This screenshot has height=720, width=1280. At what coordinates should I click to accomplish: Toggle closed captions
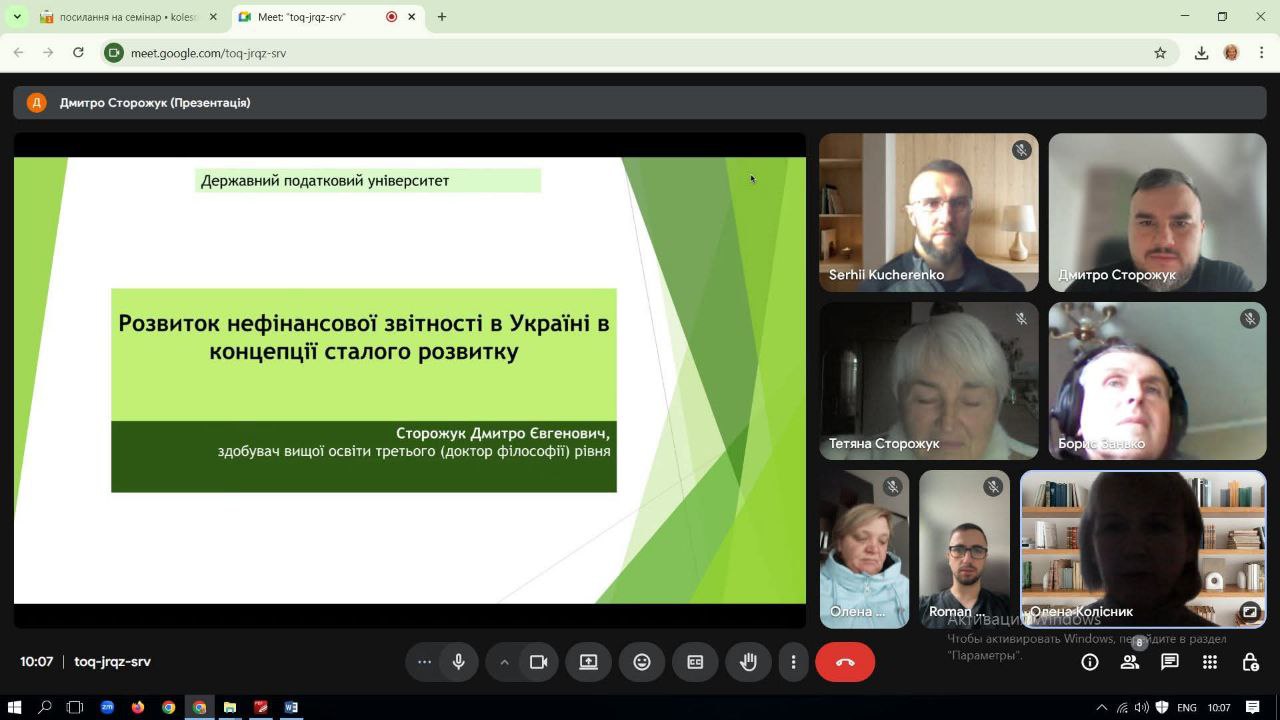(x=695, y=662)
